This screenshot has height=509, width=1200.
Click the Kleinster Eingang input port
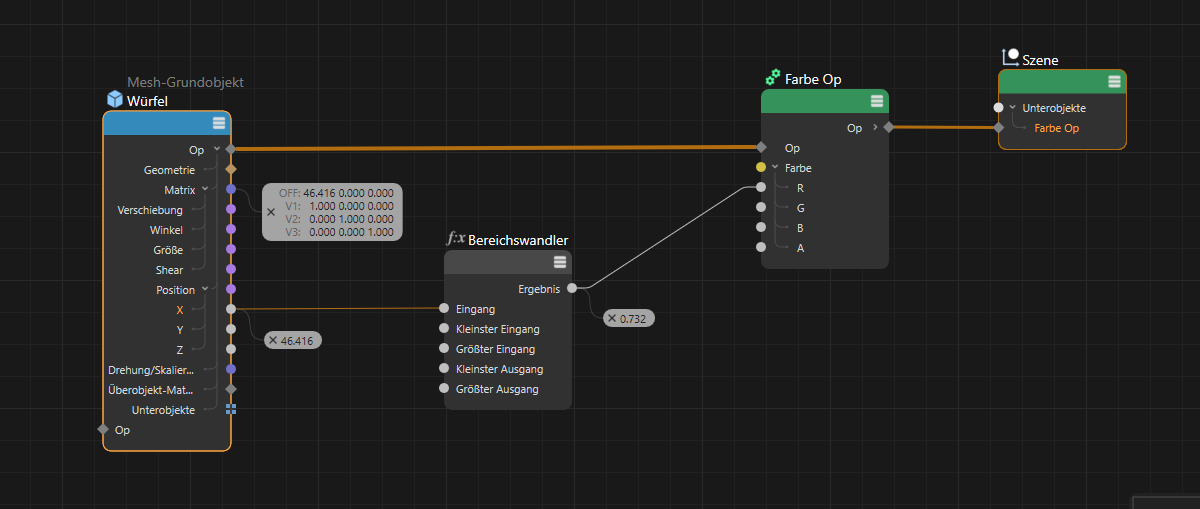point(444,329)
